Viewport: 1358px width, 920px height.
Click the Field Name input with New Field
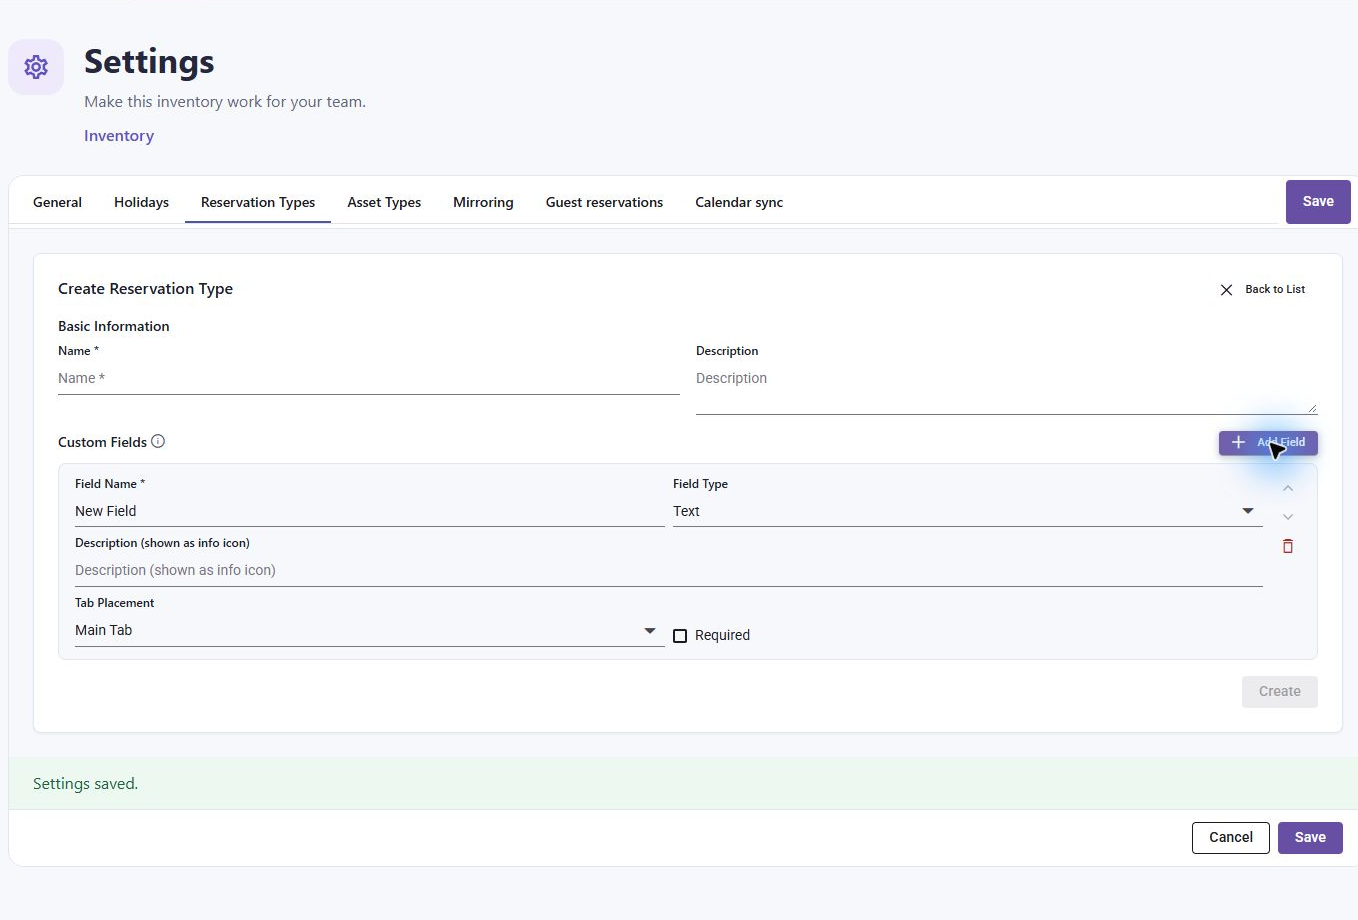[369, 511]
